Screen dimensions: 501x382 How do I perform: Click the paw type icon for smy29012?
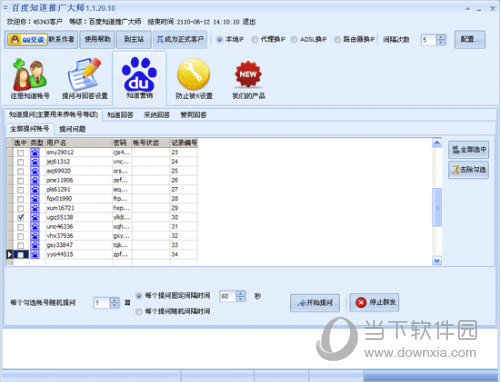click(x=35, y=152)
